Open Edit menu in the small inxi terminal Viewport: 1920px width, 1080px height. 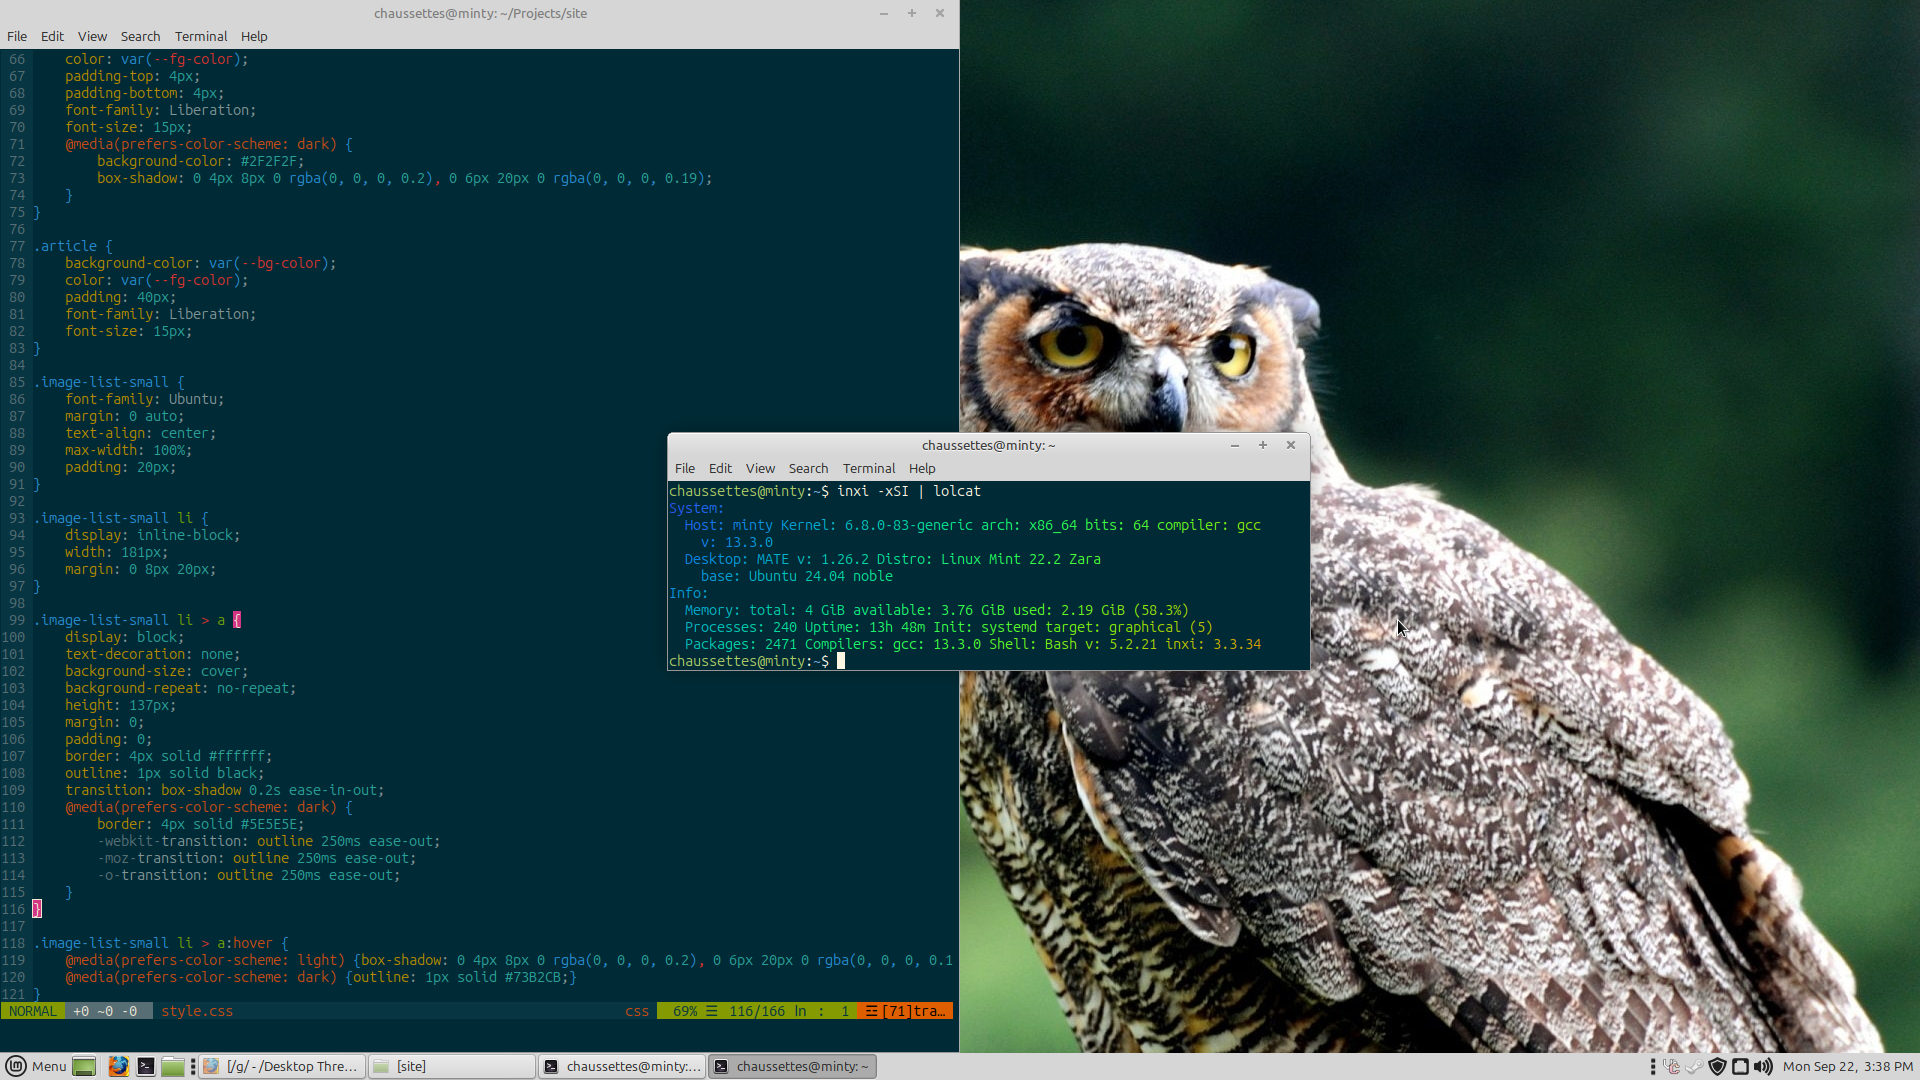(x=720, y=468)
